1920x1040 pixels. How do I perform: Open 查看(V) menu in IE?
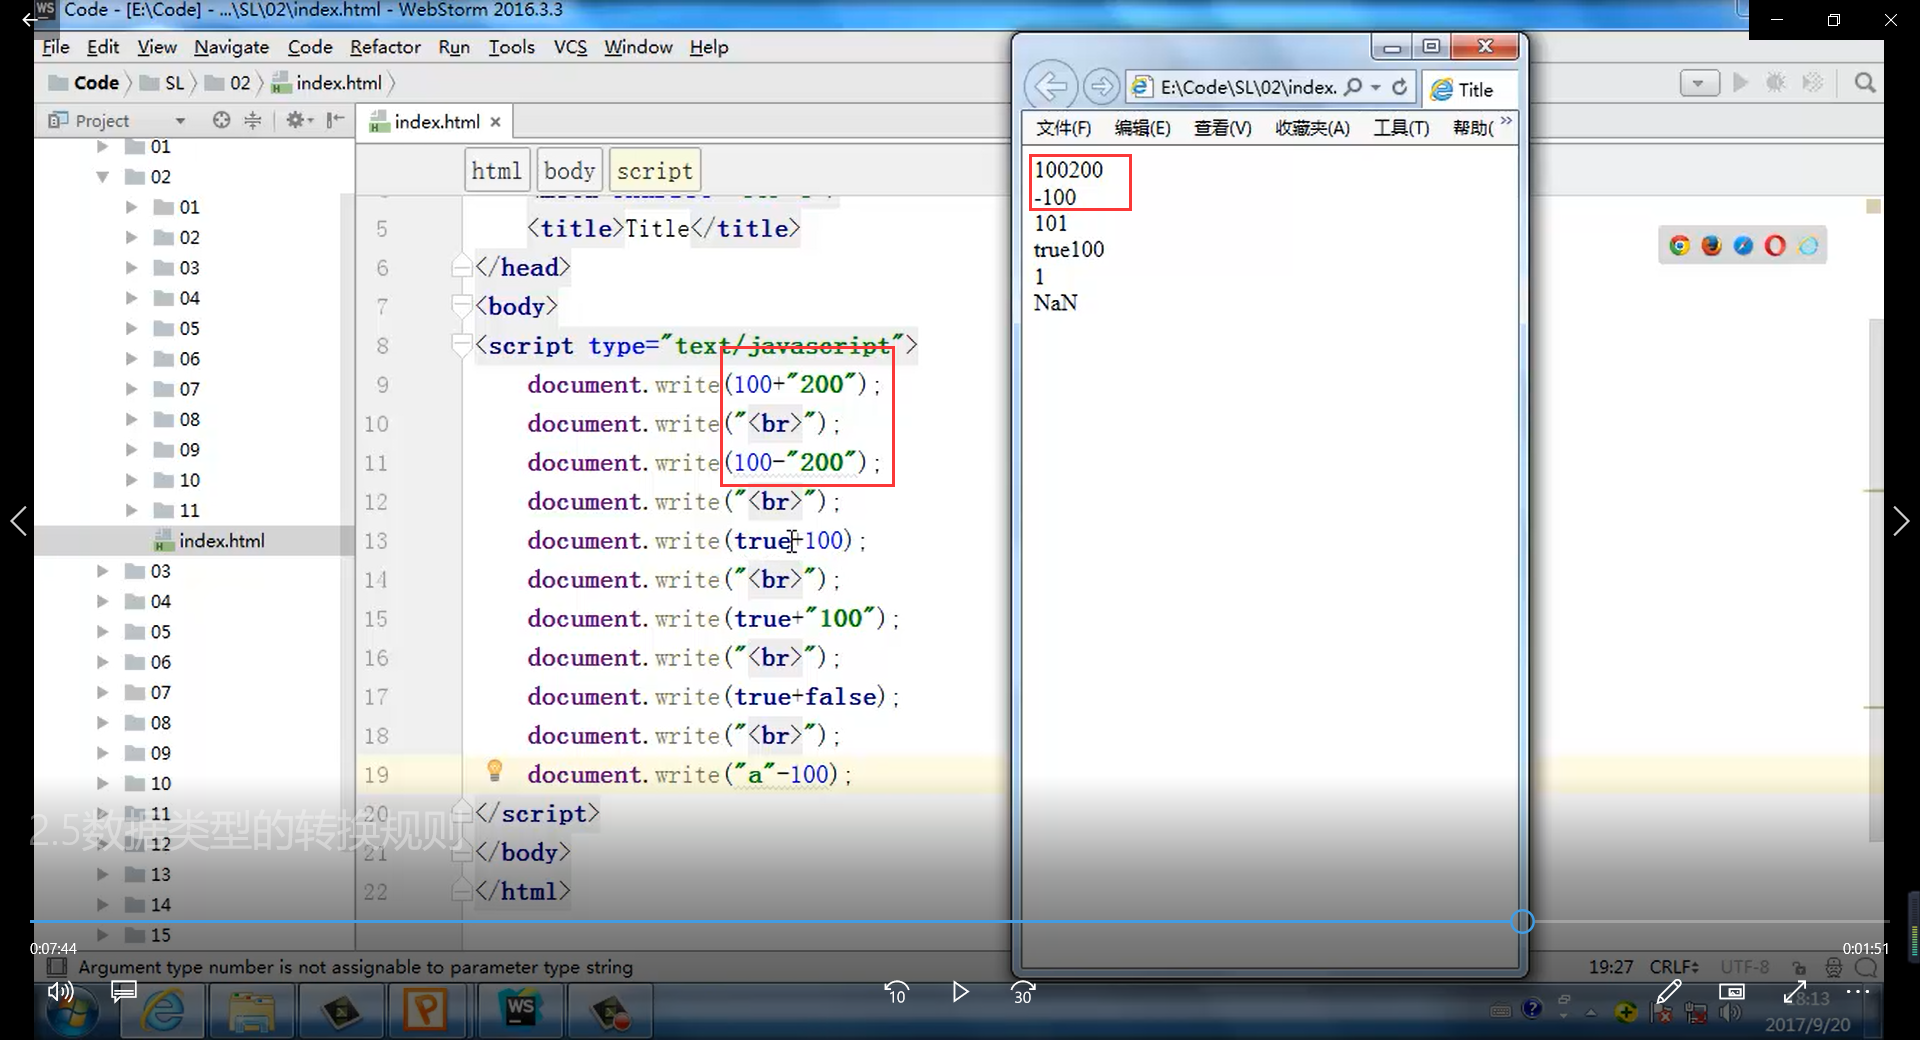point(1222,128)
